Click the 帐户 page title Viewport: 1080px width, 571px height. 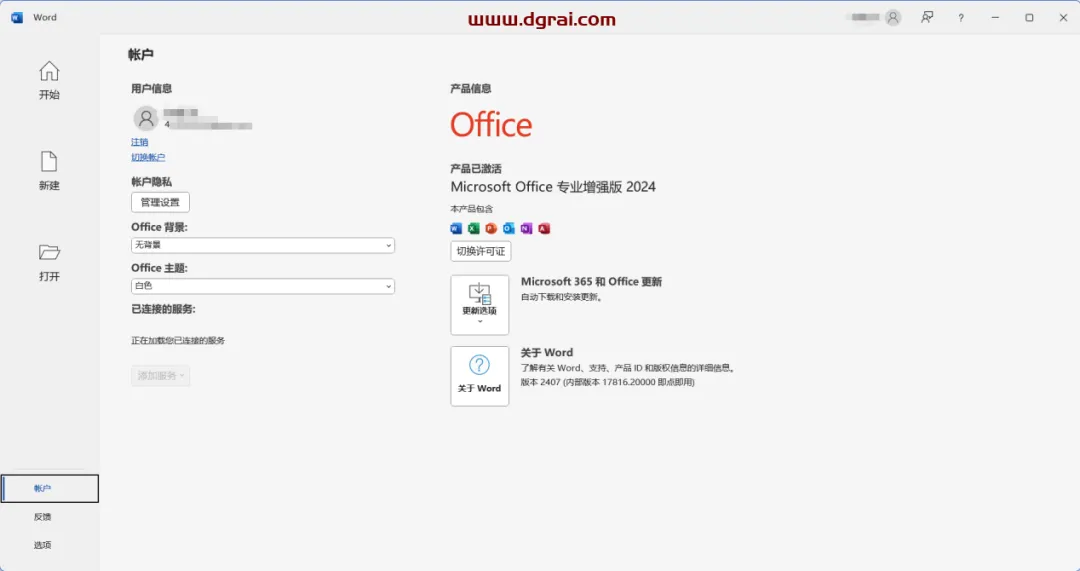pos(141,54)
